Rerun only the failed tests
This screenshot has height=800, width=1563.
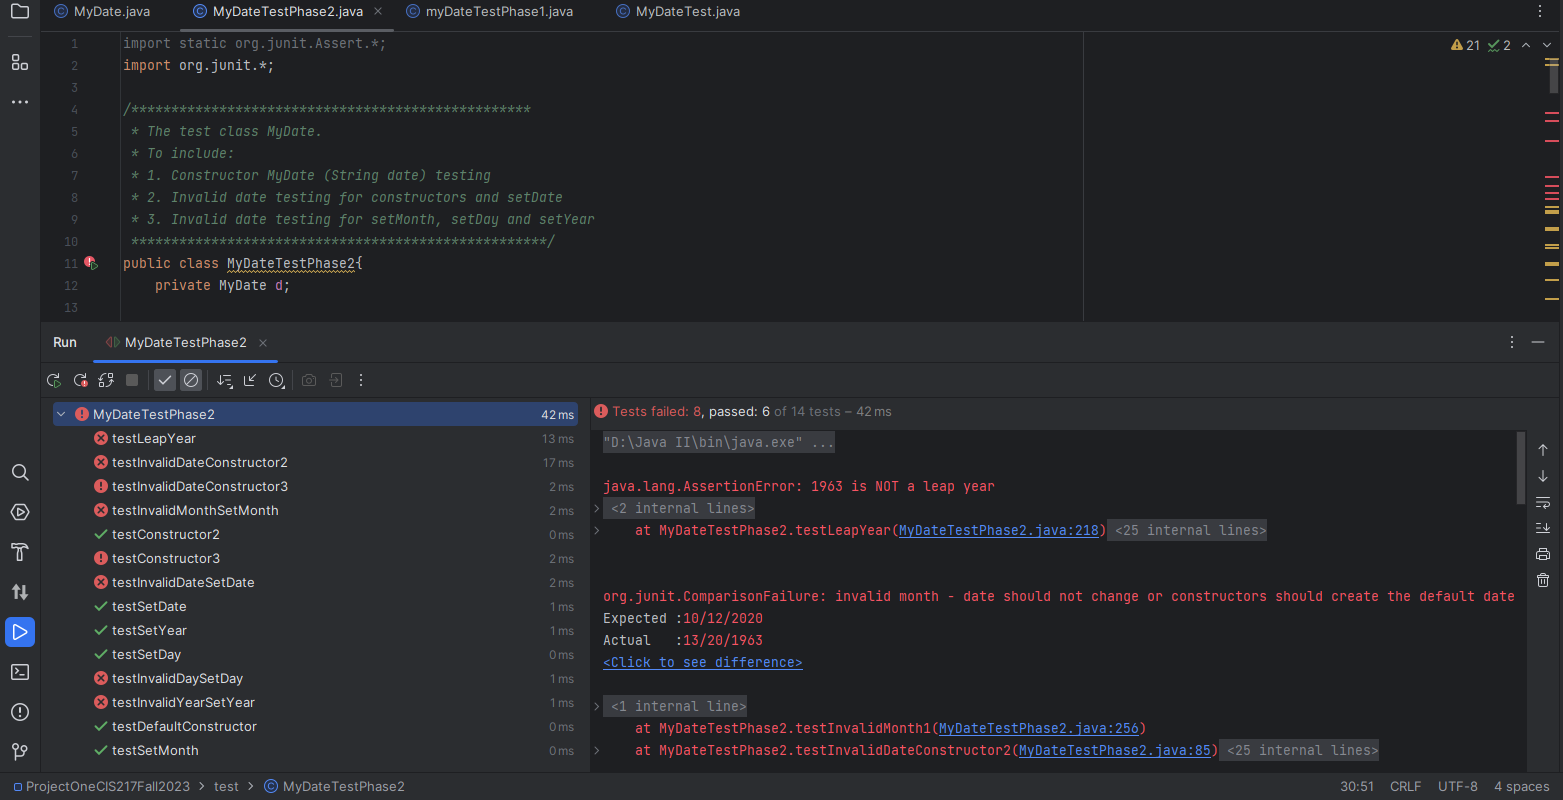click(x=80, y=380)
